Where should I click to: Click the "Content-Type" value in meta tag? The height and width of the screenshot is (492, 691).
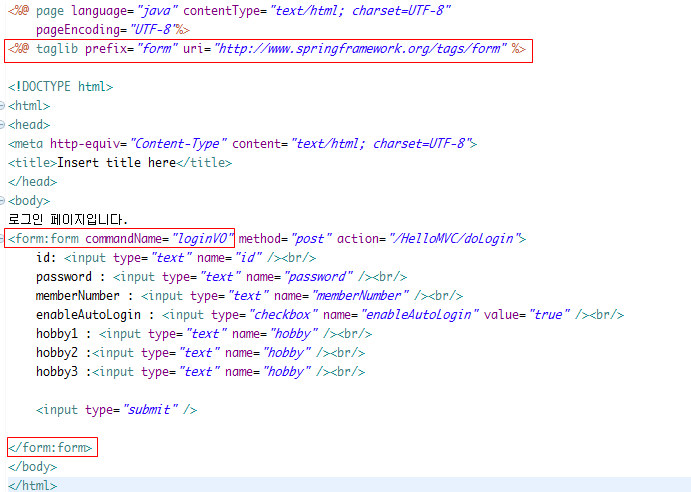point(178,144)
